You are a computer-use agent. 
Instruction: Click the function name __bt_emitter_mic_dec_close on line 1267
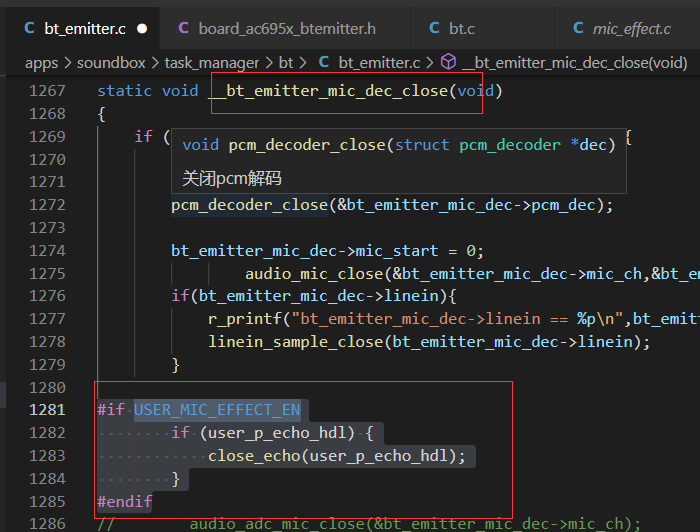[x=328, y=91]
